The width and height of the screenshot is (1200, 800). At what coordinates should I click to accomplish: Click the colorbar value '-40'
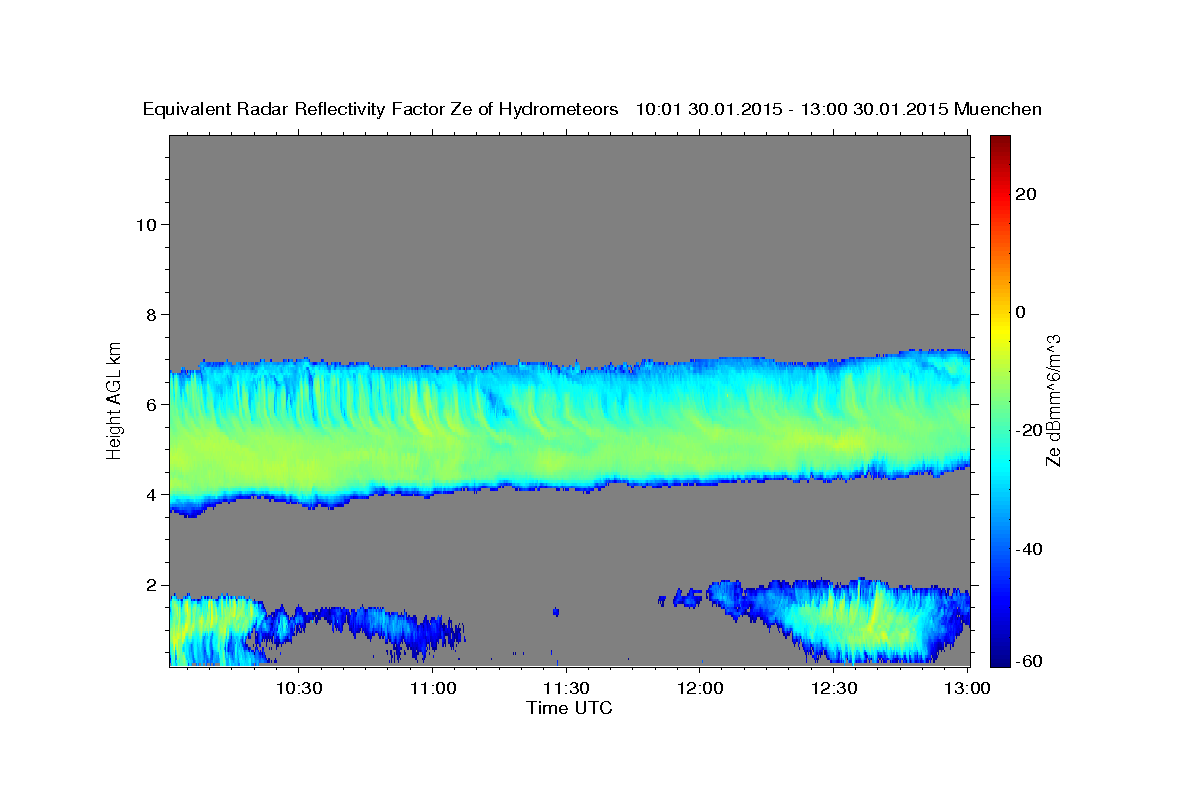[x=1029, y=549]
